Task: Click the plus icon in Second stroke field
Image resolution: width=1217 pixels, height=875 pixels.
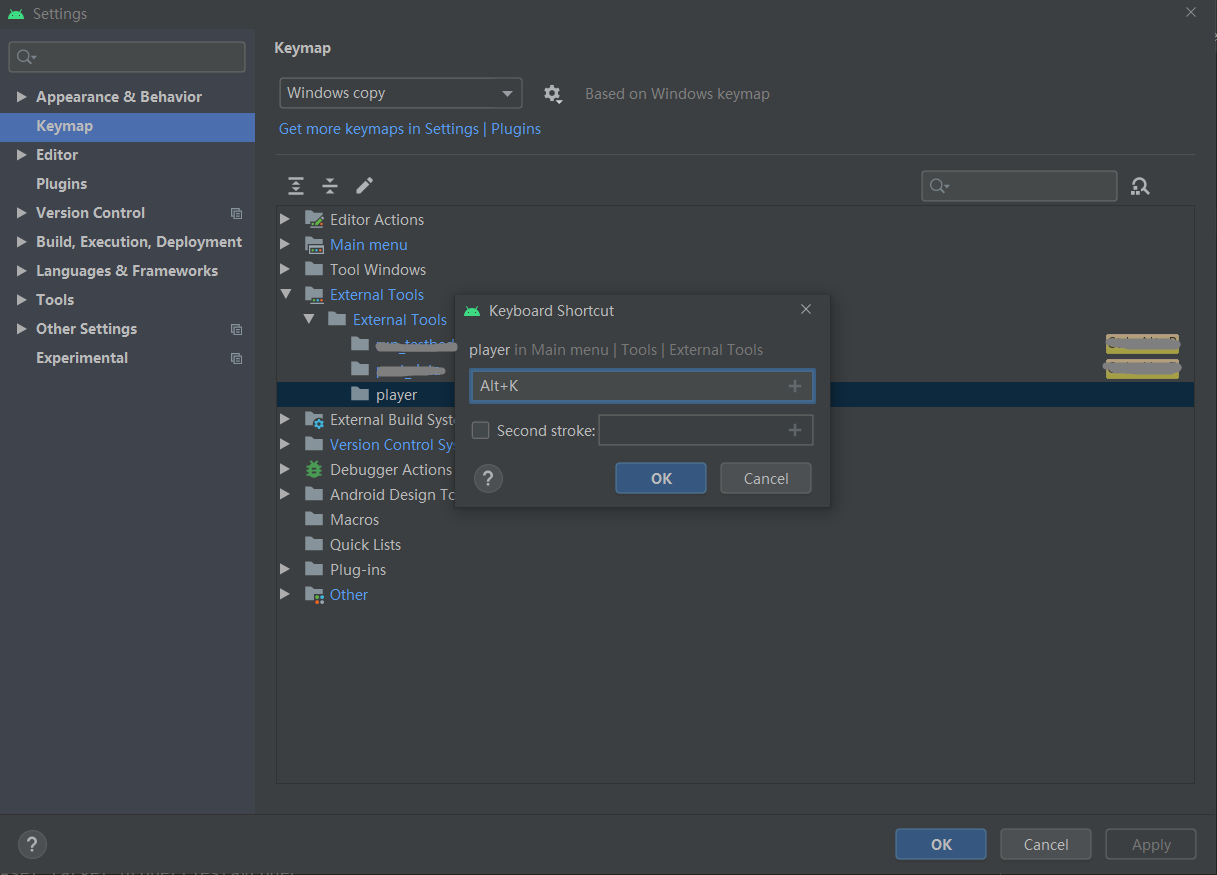Action: [795, 430]
